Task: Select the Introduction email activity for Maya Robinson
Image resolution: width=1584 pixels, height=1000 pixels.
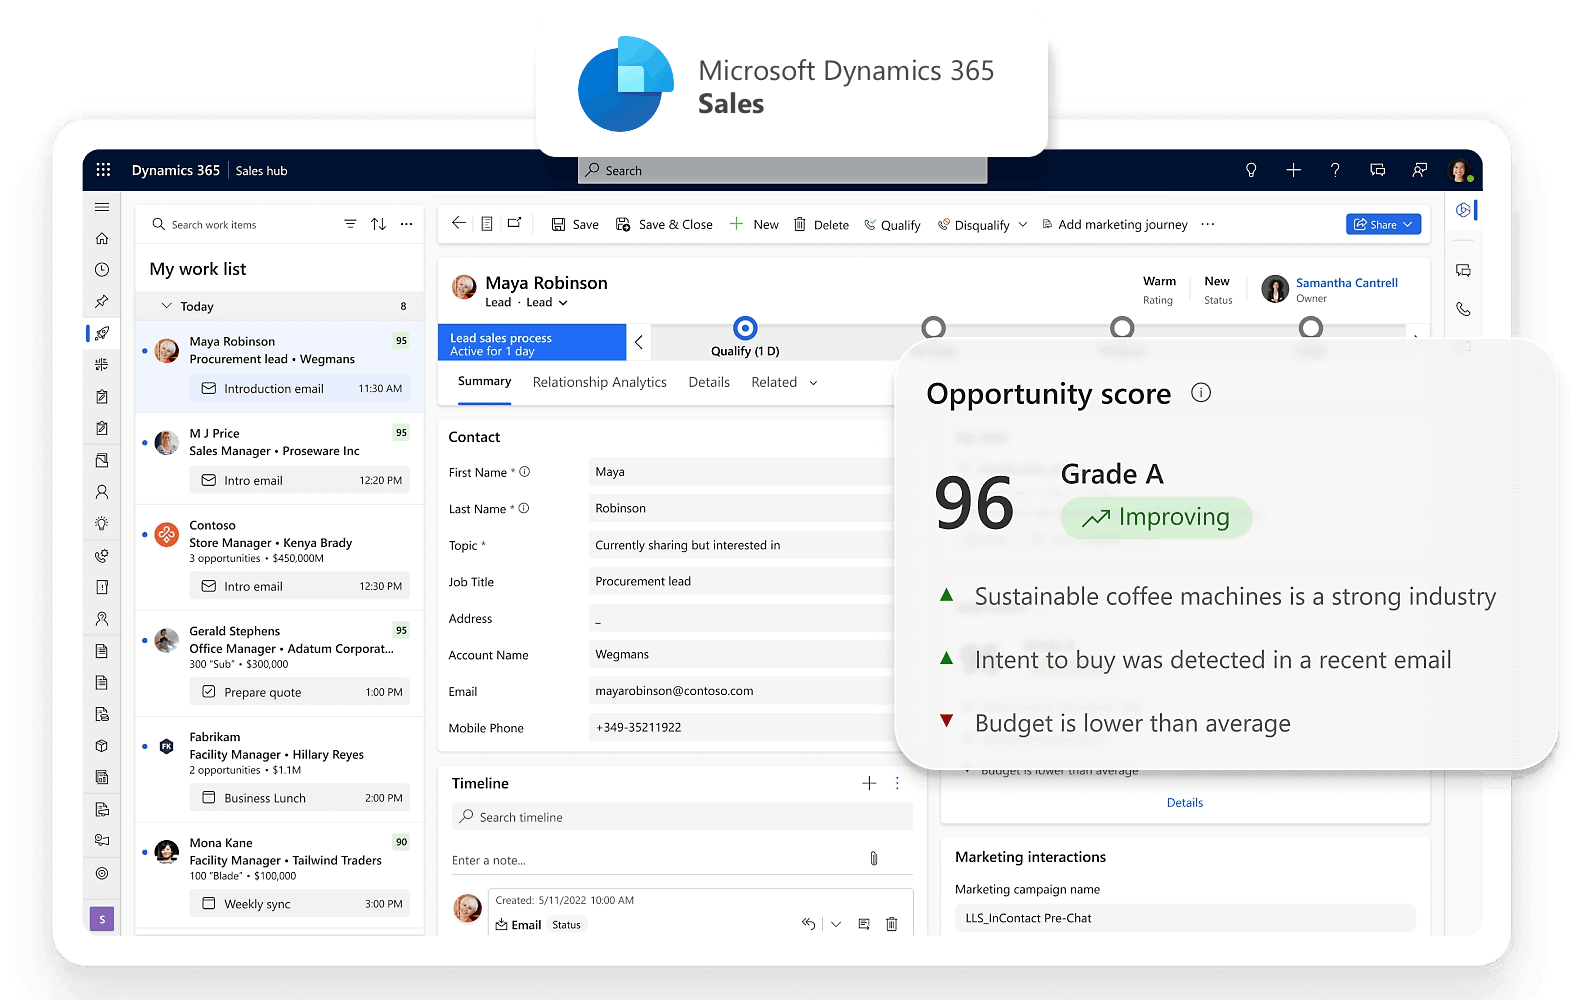Action: tap(300, 389)
